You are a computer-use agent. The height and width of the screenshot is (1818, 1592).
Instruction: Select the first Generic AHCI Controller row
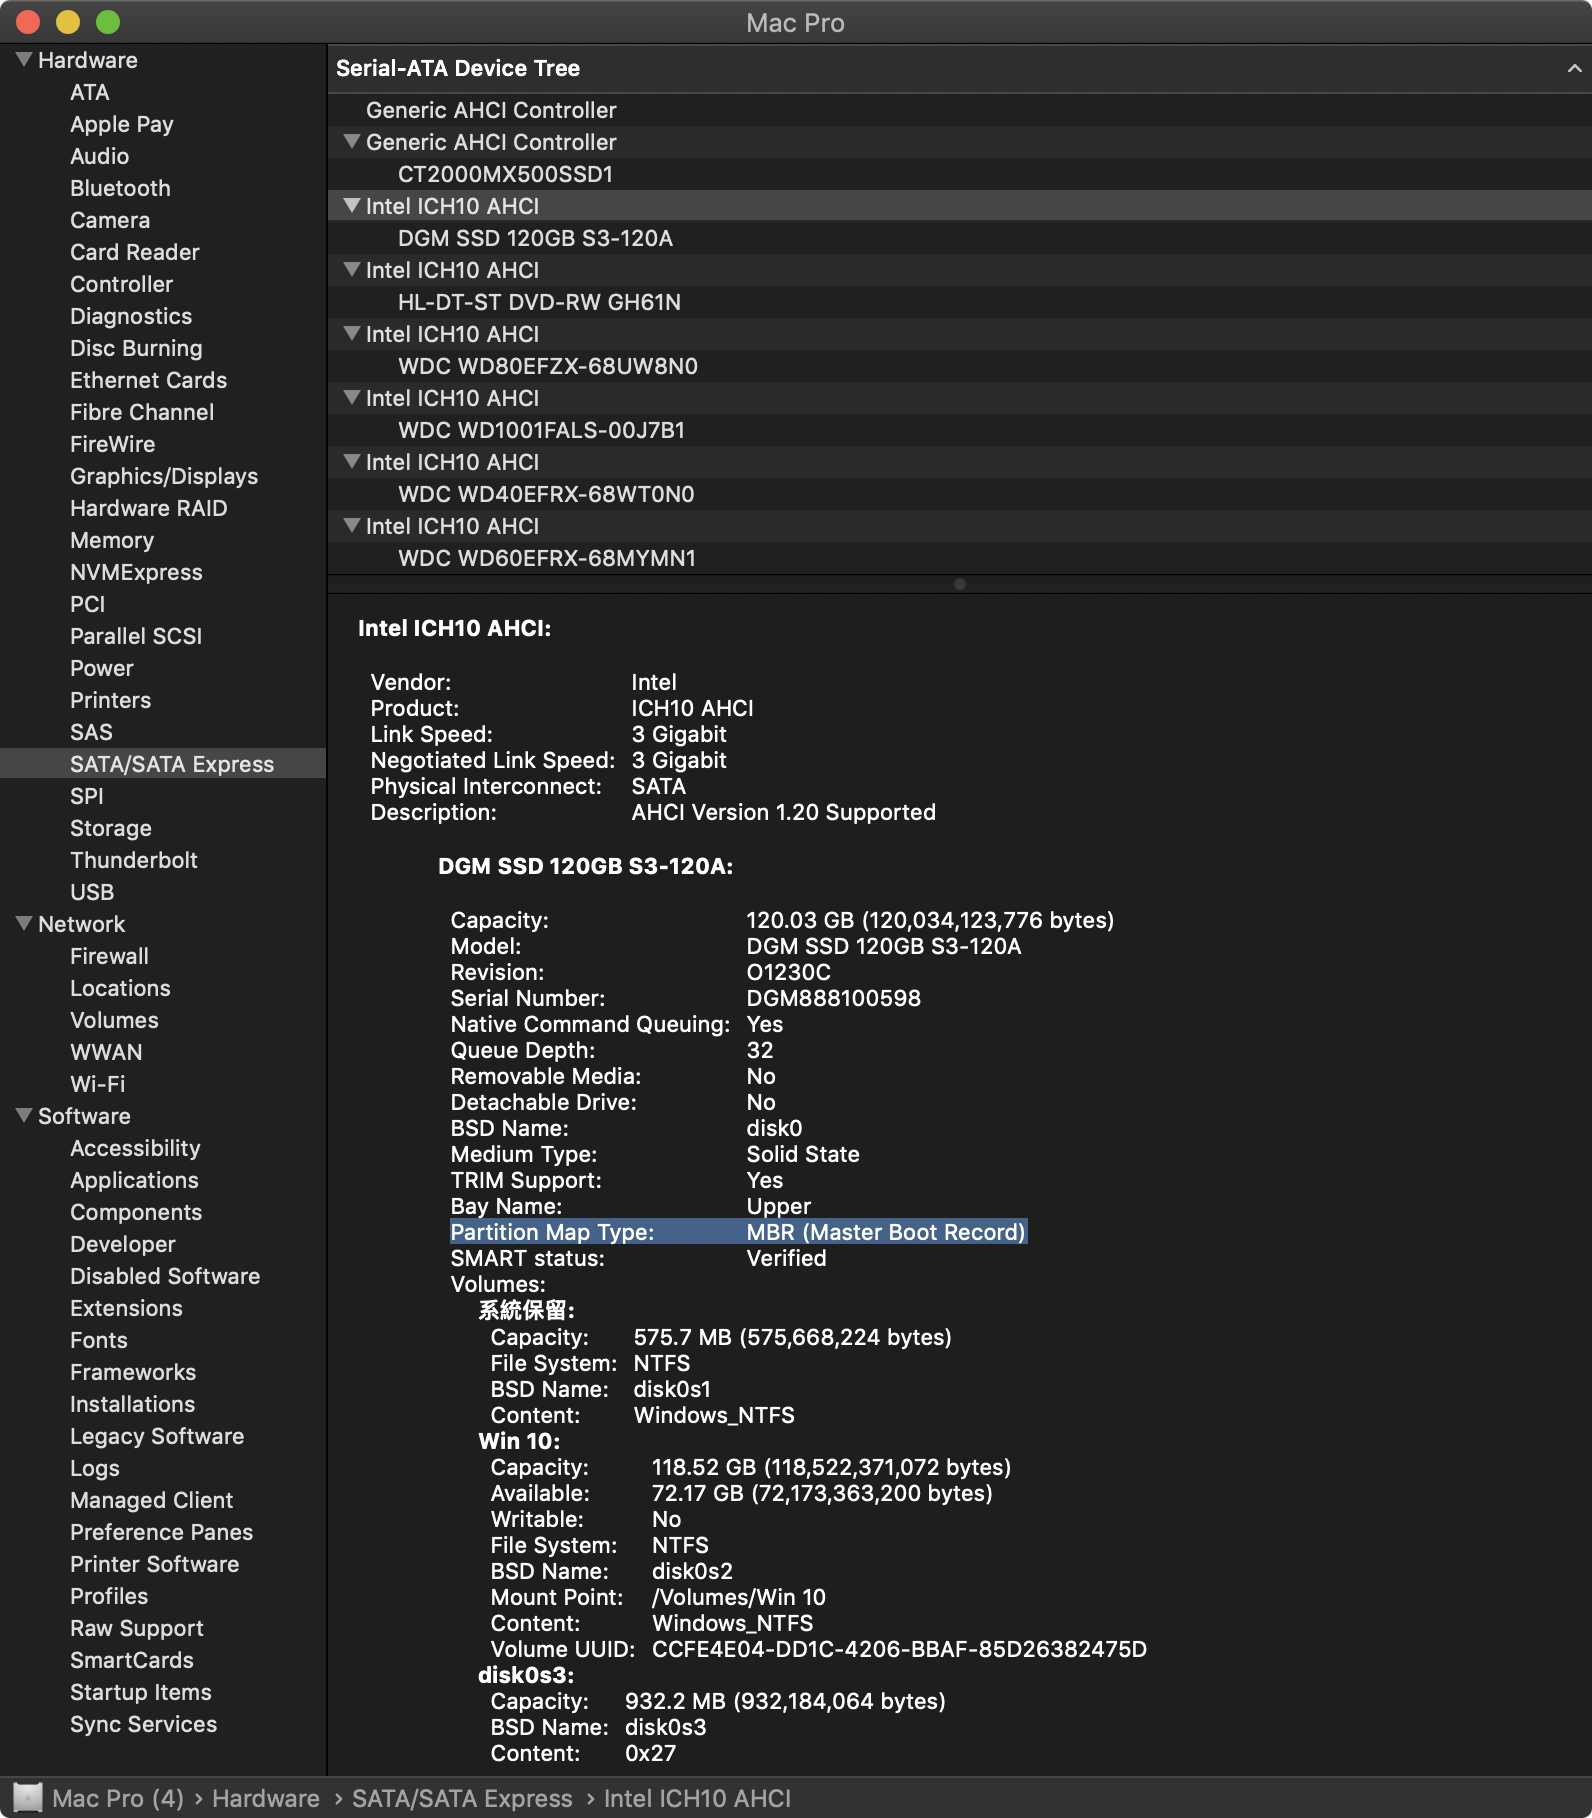pyautogui.click(x=960, y=110)
